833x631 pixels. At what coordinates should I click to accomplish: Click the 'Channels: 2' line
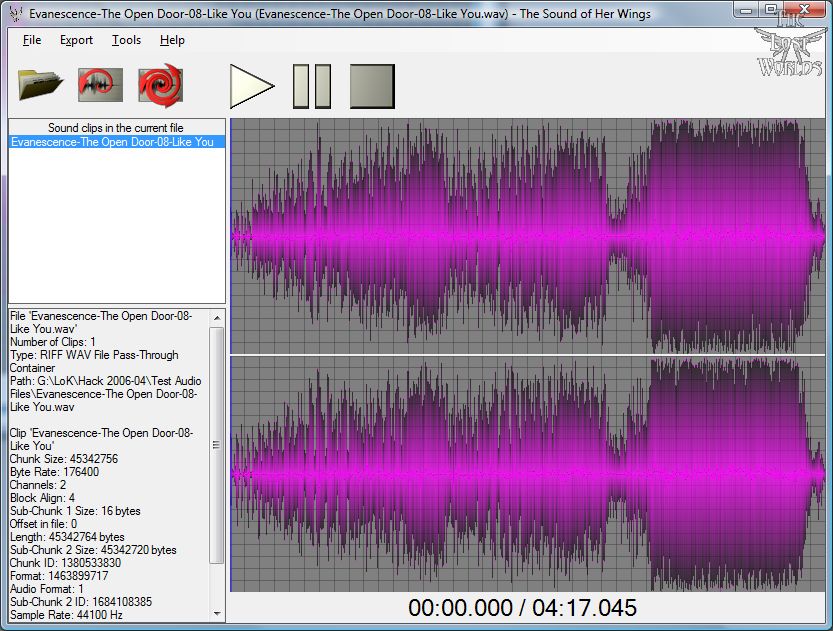coord(38,484)
